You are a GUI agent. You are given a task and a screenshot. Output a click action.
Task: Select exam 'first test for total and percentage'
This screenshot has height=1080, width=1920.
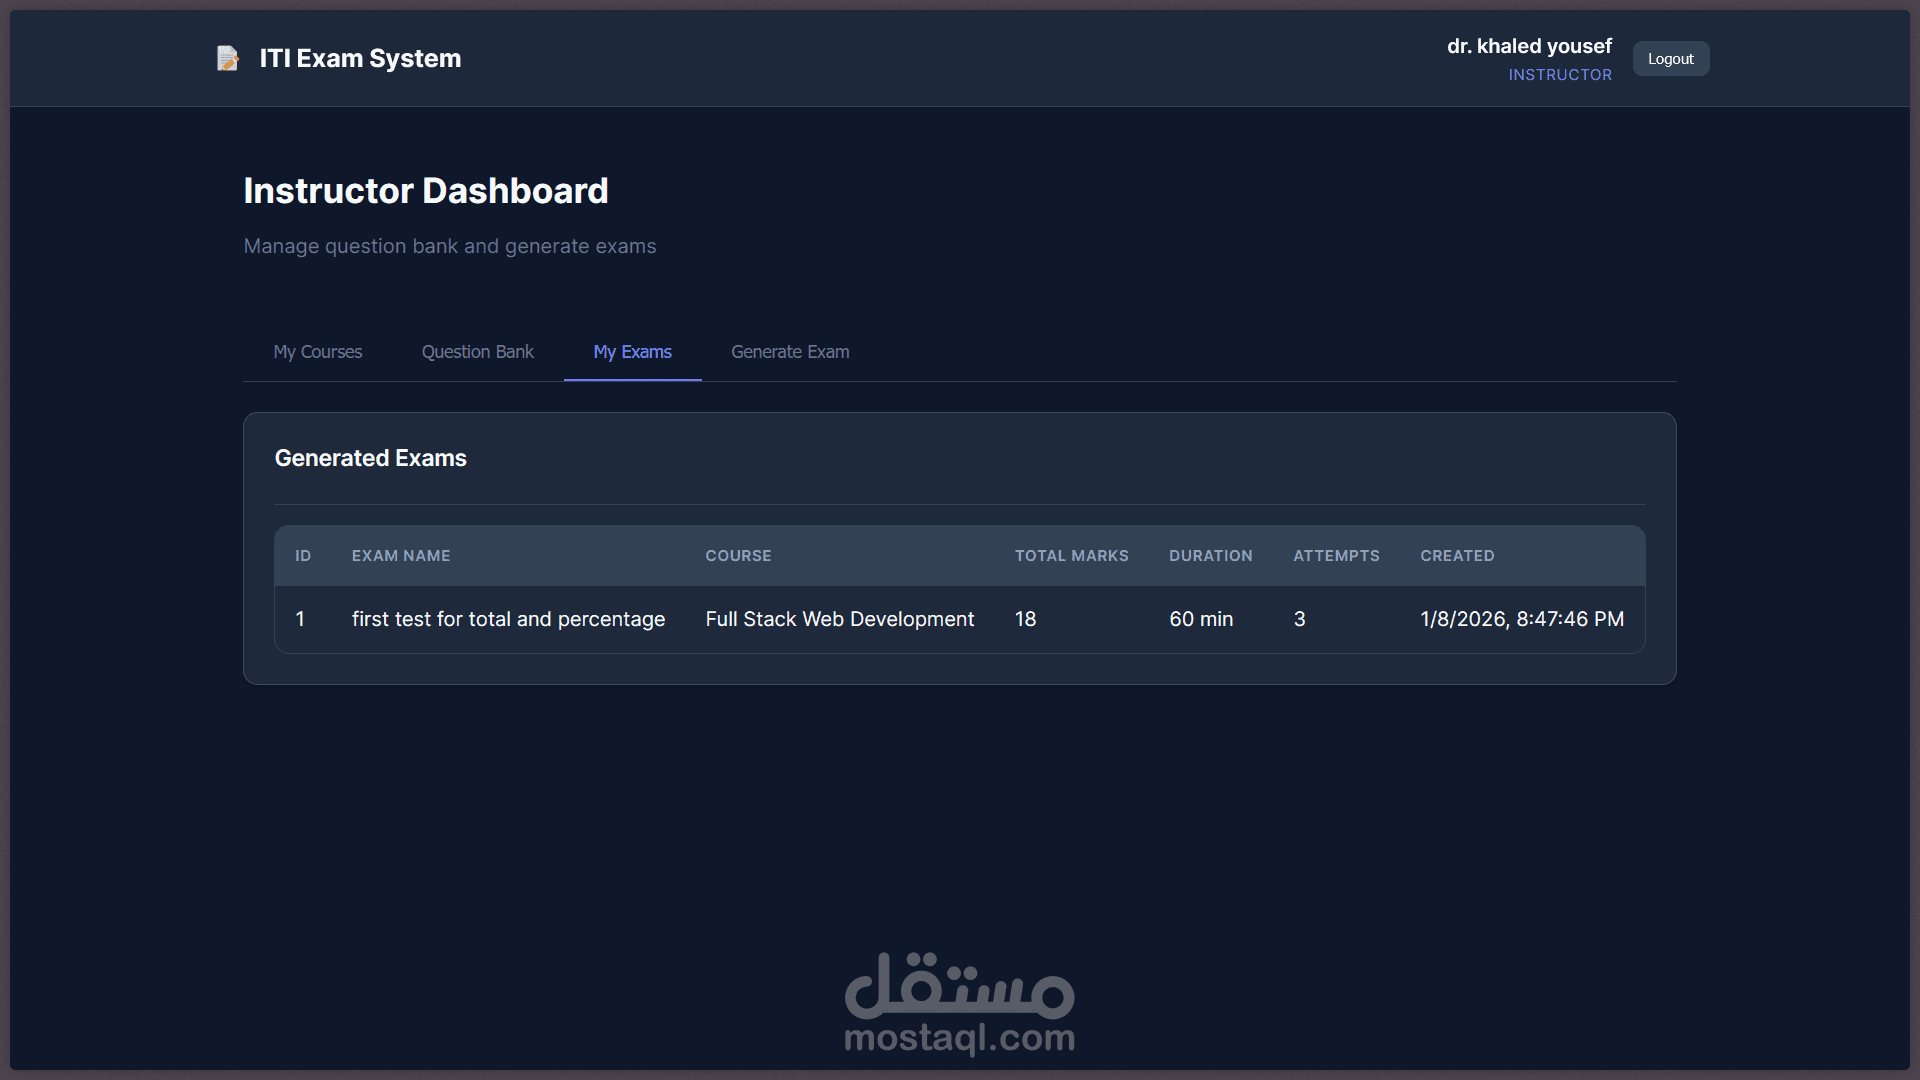coord(508,620)
